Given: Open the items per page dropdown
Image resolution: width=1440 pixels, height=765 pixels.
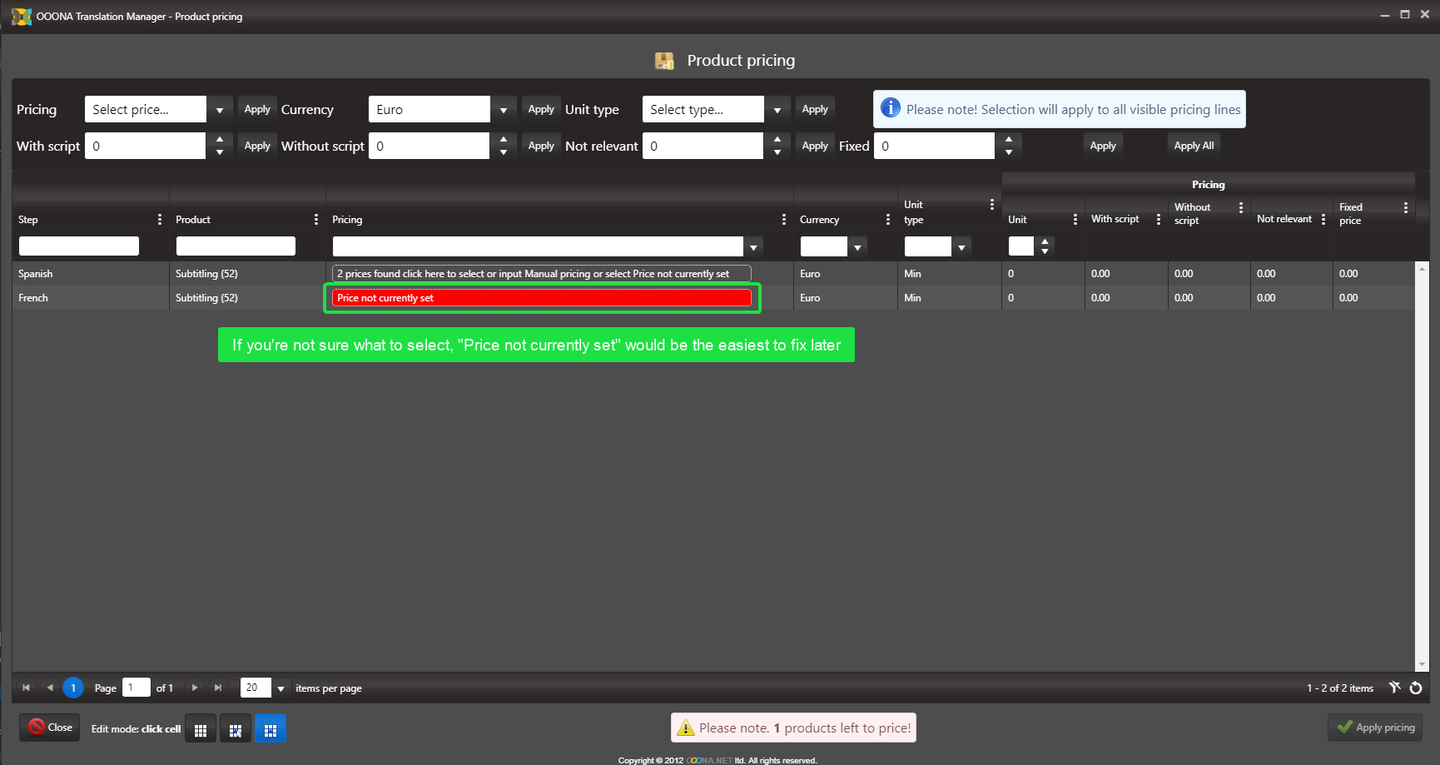Looking at the screenshot, I should pyautogui.click(x=281, y=688).
